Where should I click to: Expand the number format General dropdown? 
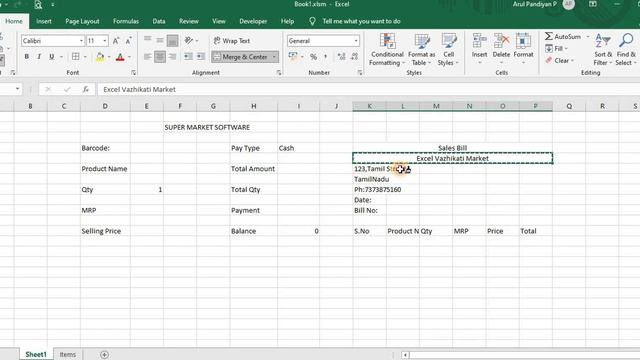(x=356, y=41)
